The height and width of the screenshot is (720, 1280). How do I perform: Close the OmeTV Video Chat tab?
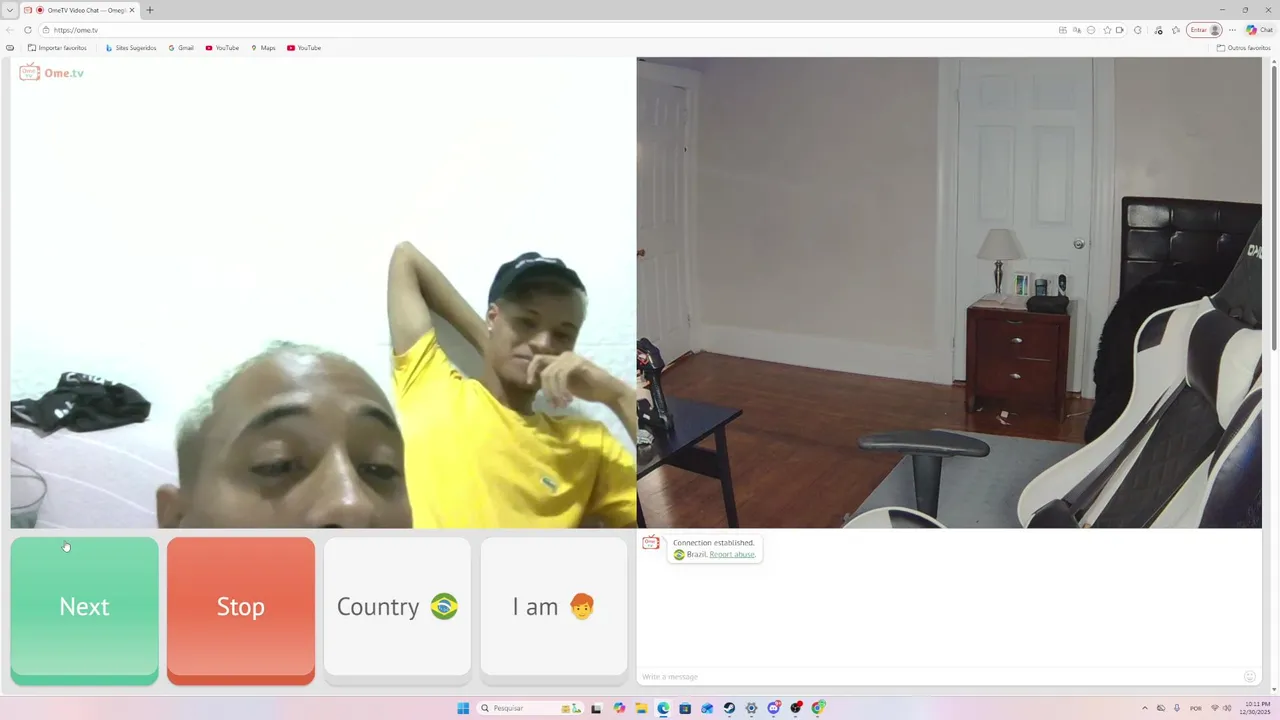[131, 10]
